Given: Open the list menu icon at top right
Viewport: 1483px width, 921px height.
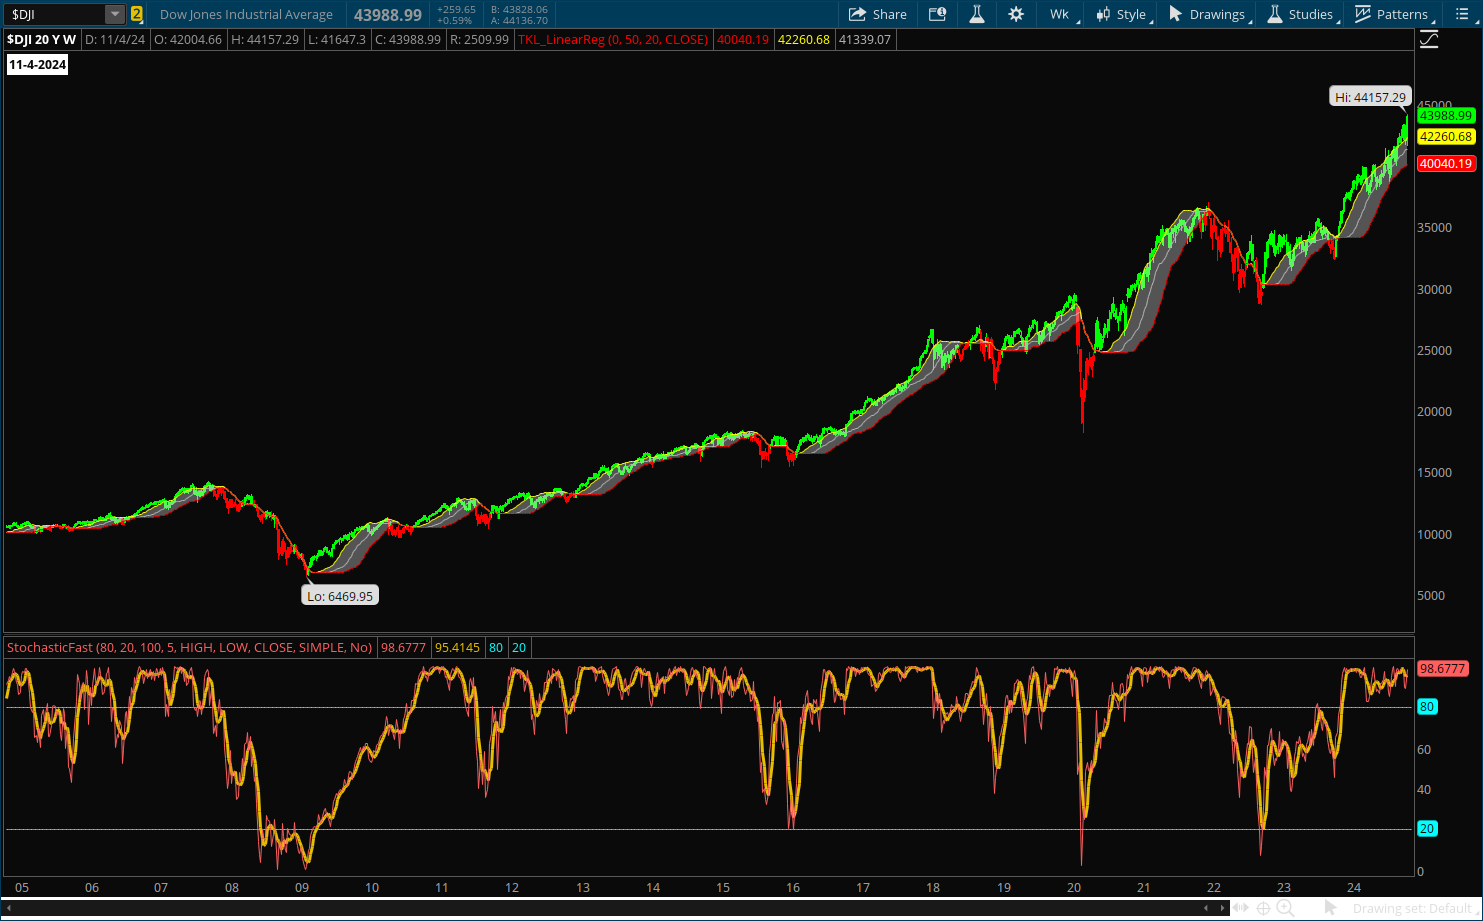Looking at the screenshot, I should 1462,14.
